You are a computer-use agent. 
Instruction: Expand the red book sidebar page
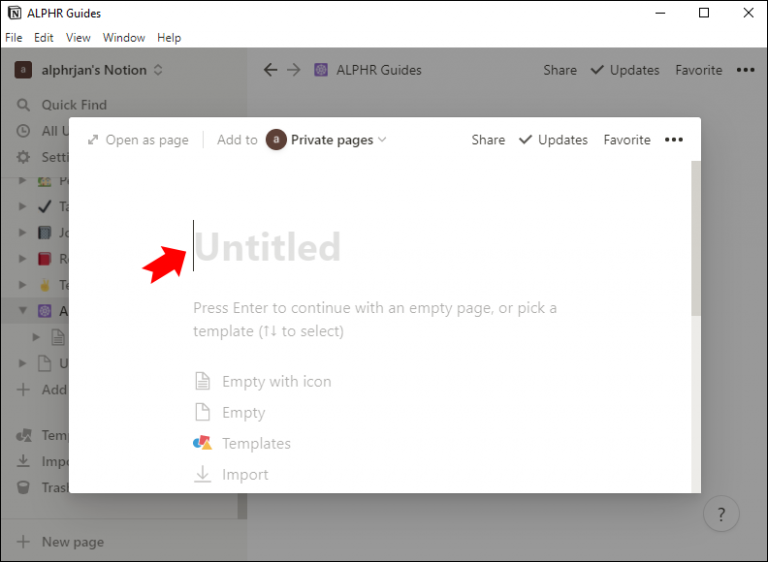click(23, 258)
